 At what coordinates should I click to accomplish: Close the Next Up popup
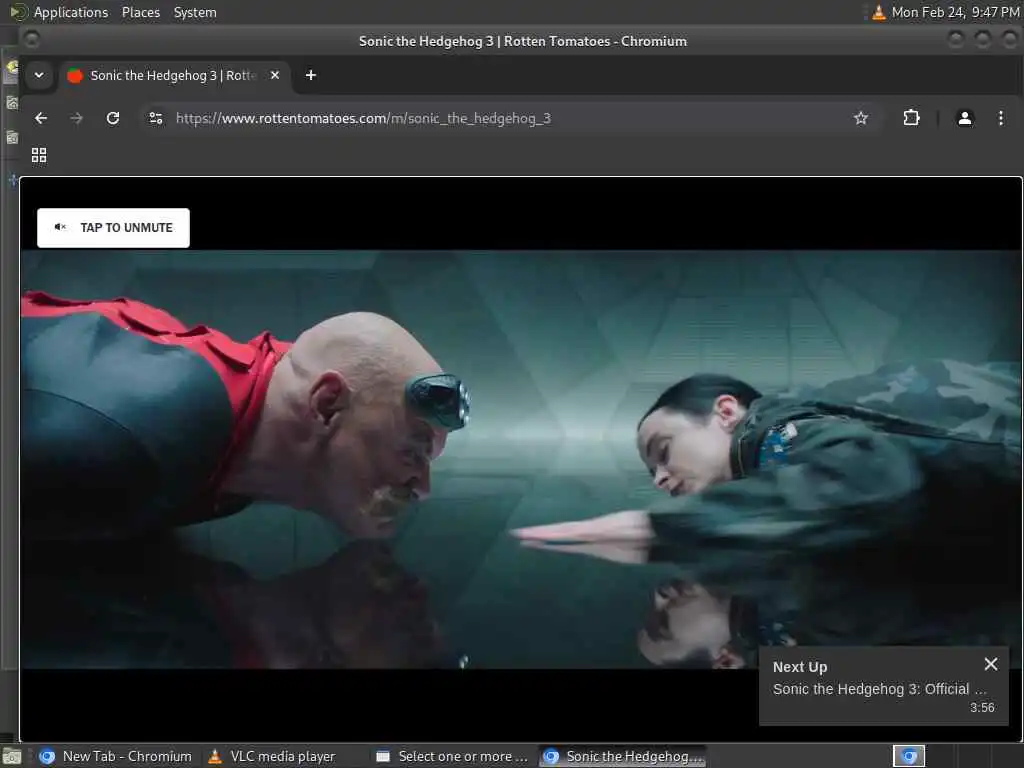point(990,664)
